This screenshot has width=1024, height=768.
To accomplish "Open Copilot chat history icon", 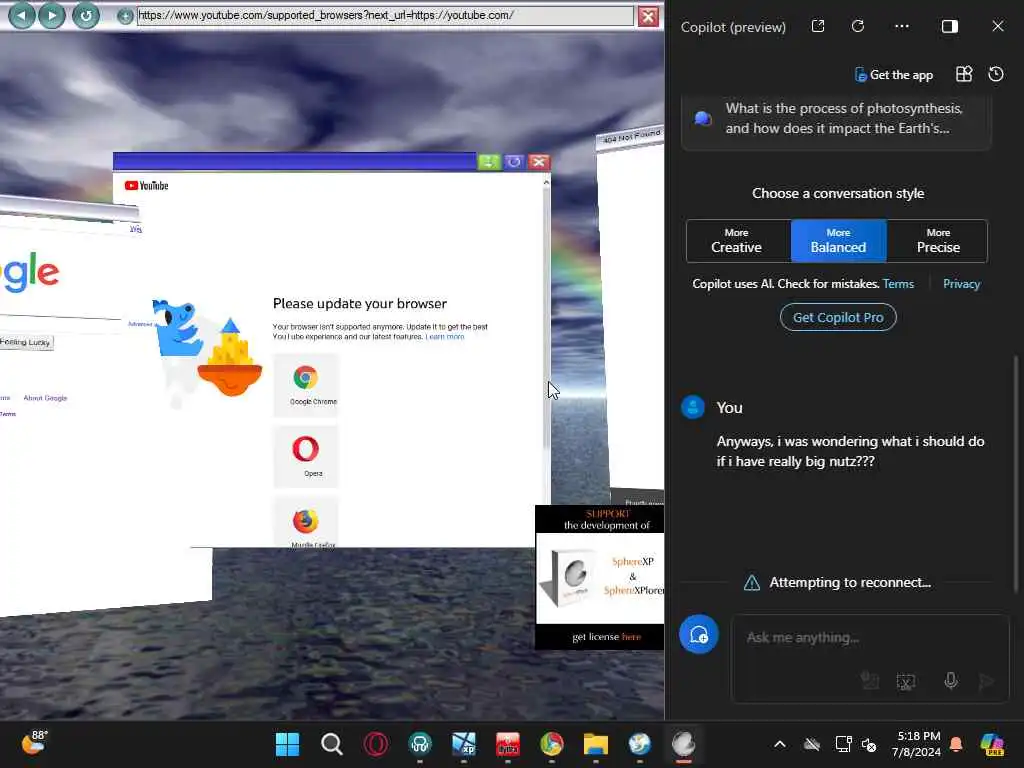I will tap(996, 74).
